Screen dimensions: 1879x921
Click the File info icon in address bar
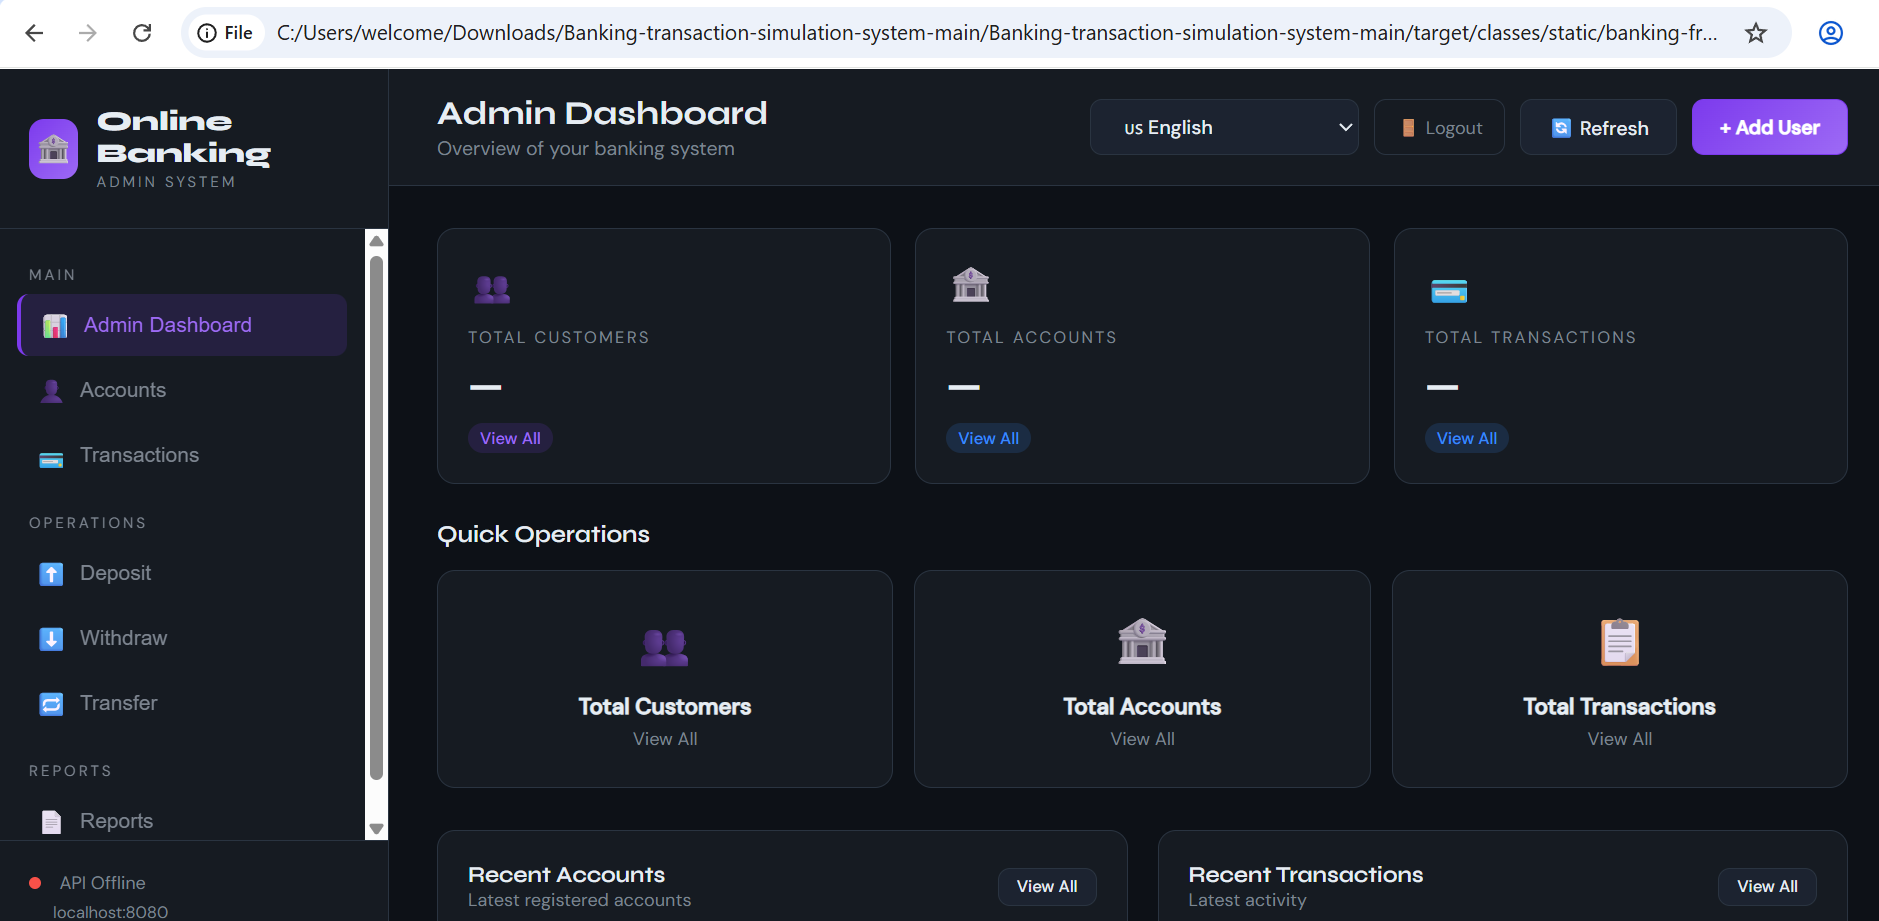pyautogui.click(x=207, y=33)
